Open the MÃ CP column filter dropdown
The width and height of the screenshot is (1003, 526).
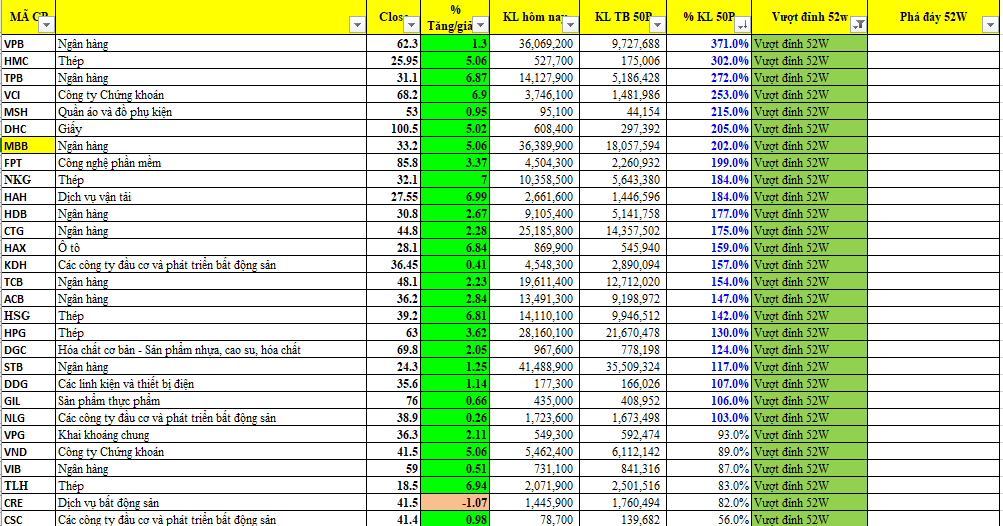tap(46, 25)
